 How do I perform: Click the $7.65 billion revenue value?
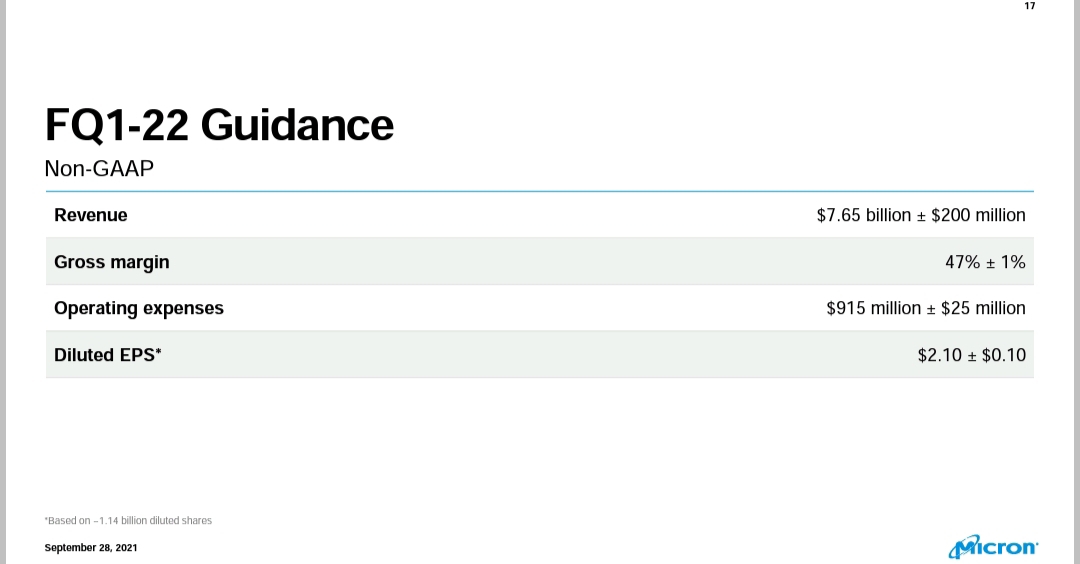[864, 215]
